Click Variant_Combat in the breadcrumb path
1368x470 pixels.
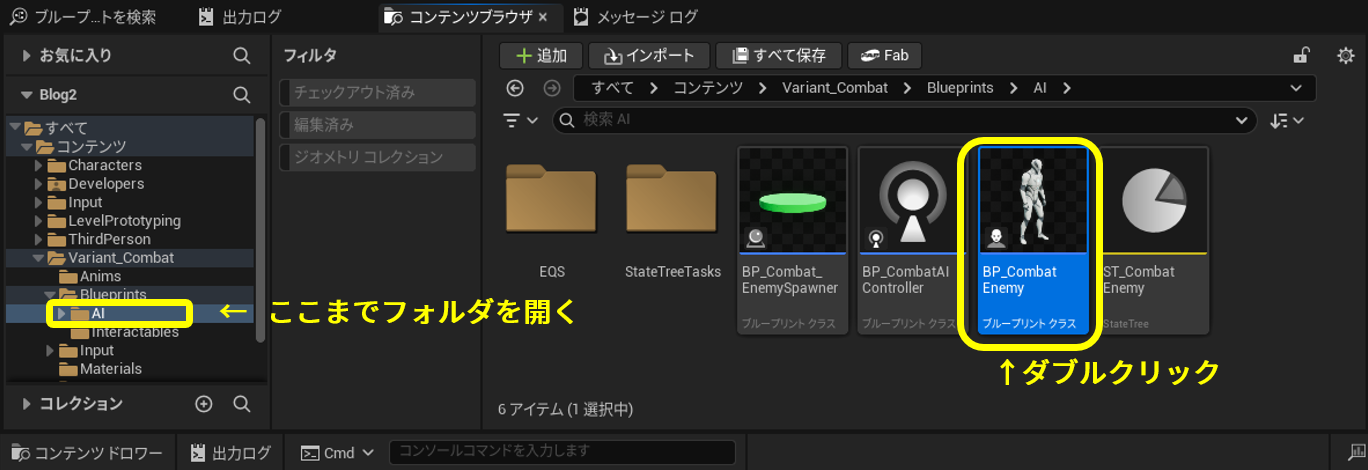click(x=836, y=88)
